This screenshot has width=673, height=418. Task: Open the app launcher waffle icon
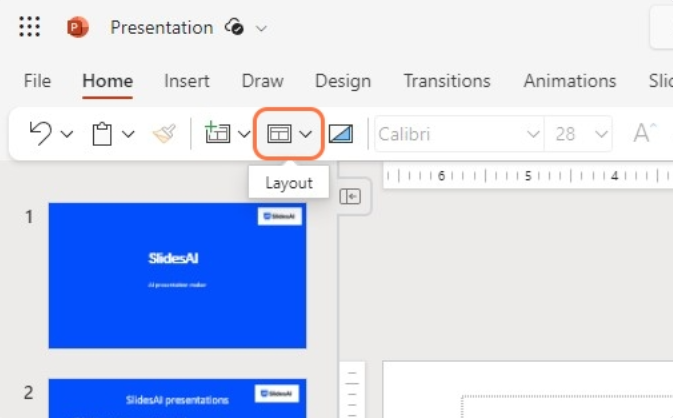pyautogui.click(x=30, y=27)
